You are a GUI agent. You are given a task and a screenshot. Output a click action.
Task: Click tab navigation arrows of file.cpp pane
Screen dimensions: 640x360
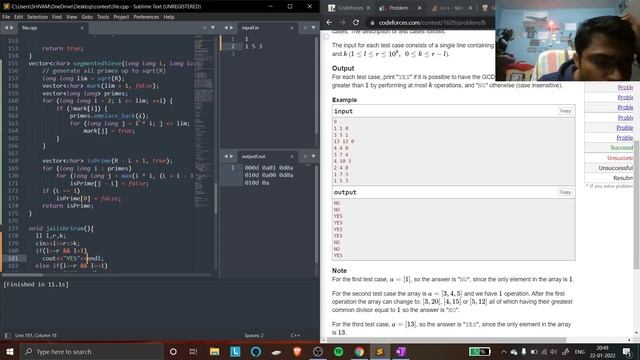(9, 28)
